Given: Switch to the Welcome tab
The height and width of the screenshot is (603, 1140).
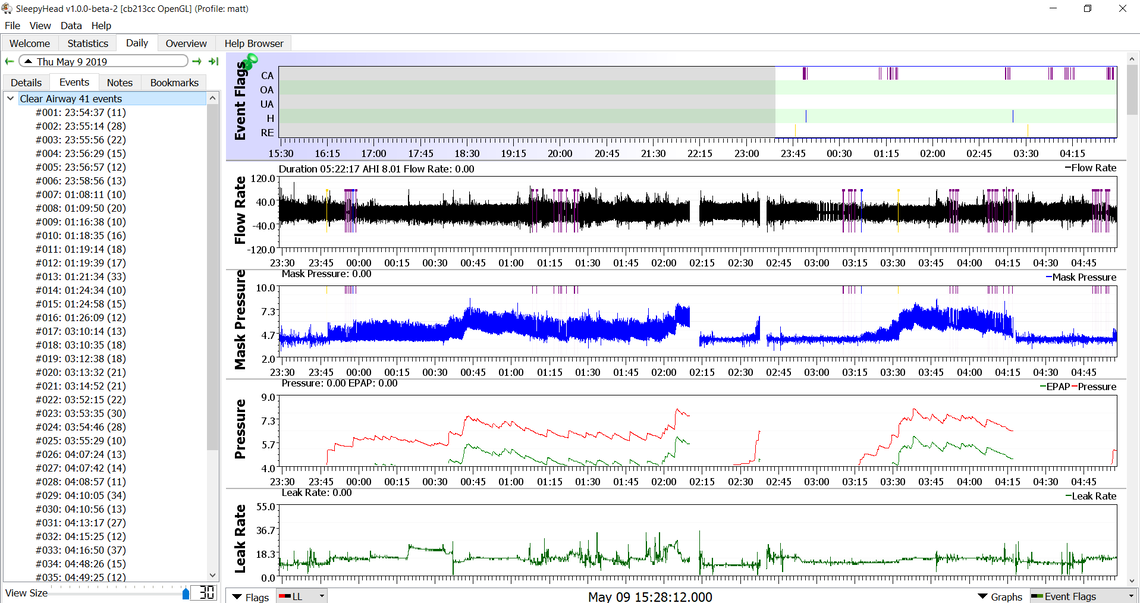Looking at the screenshot, I should point(30,44).
